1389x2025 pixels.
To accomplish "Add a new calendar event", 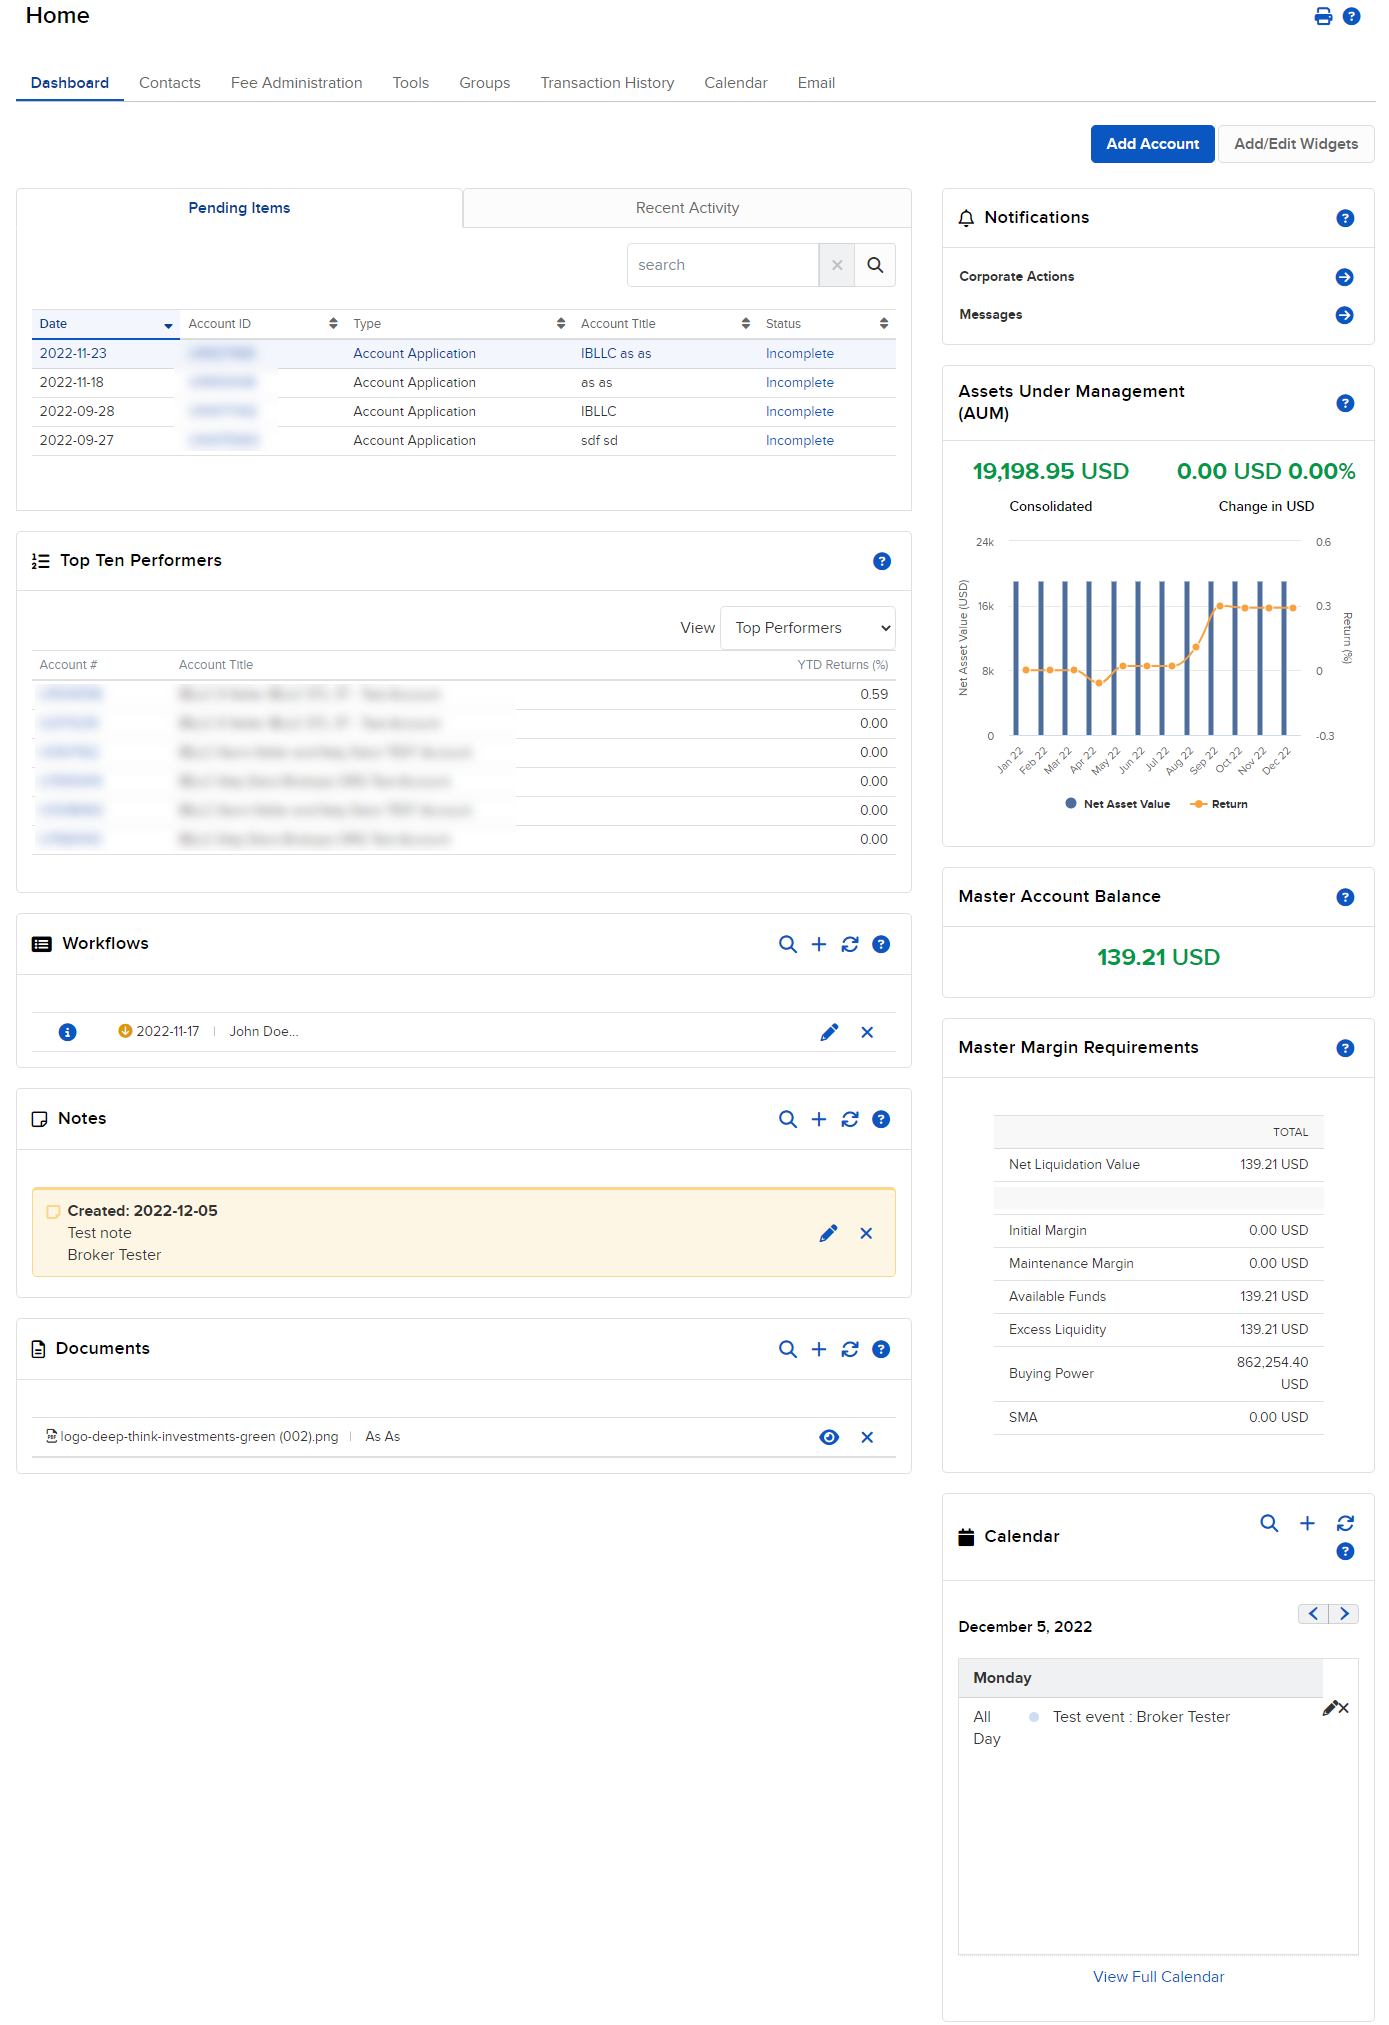I will [1307, 1523].
